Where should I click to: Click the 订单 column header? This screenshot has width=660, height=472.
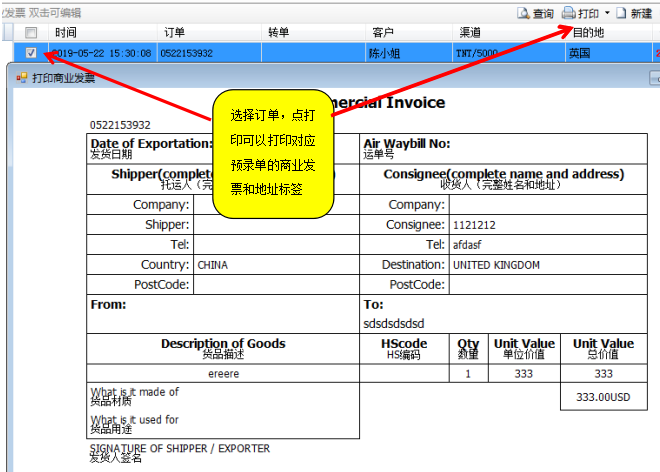174,33
